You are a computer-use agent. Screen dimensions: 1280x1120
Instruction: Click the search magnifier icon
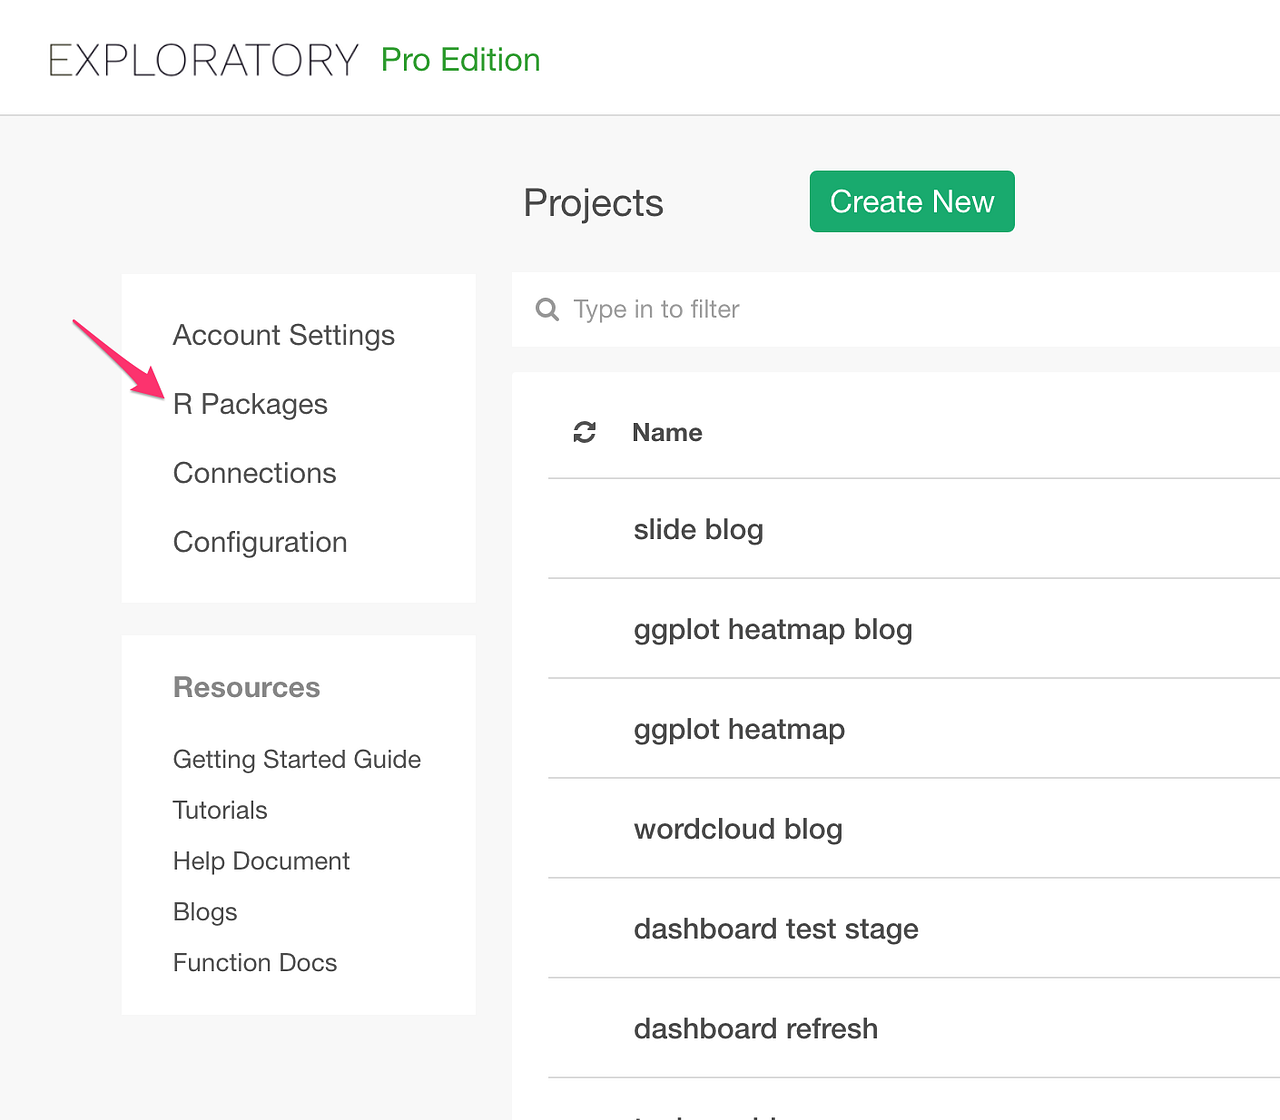(547, 309)
